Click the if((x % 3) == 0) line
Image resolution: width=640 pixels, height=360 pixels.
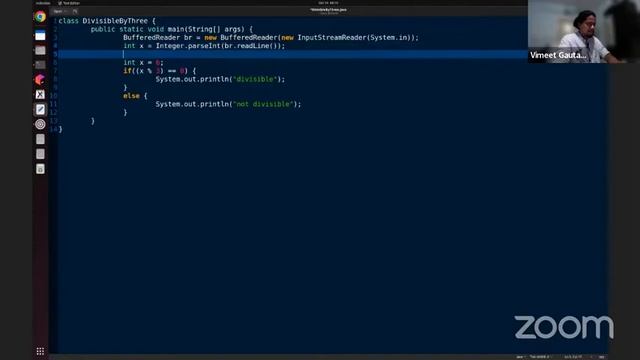point(160,71)
